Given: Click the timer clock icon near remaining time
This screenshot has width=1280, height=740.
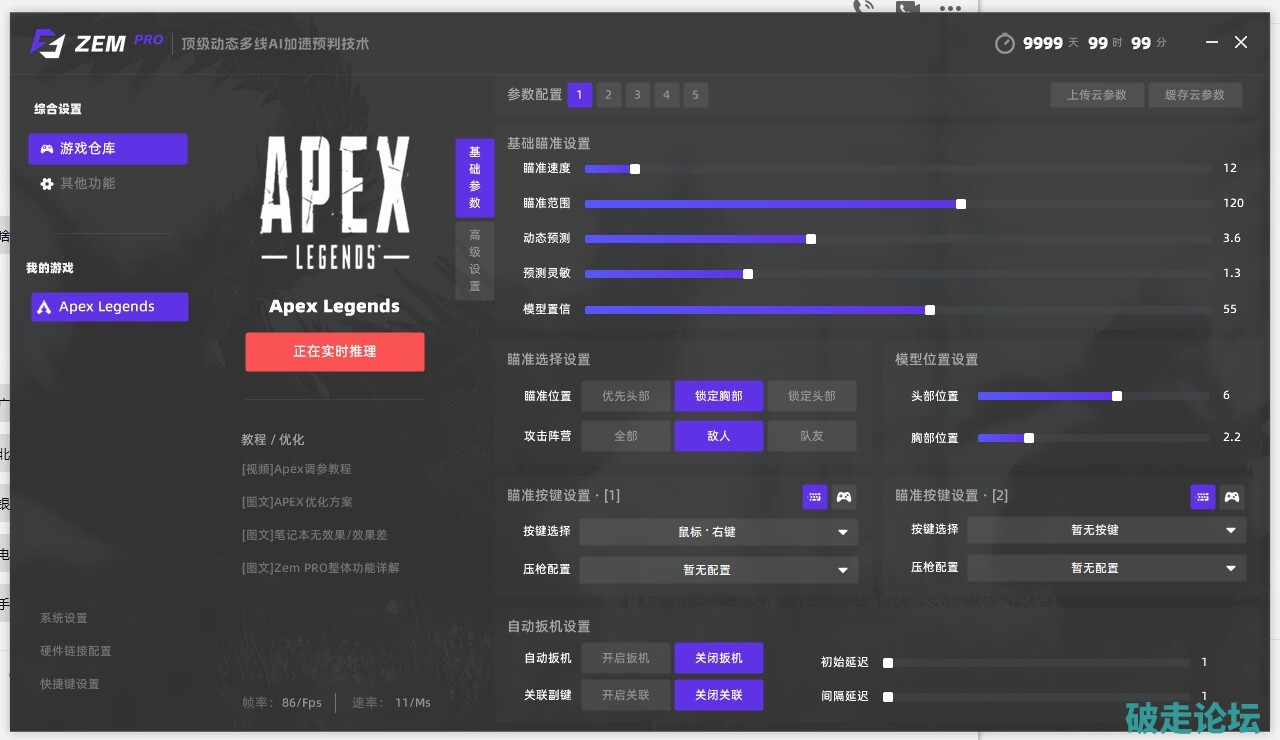Looking at the screenshot, I should tap(1005, 44).
